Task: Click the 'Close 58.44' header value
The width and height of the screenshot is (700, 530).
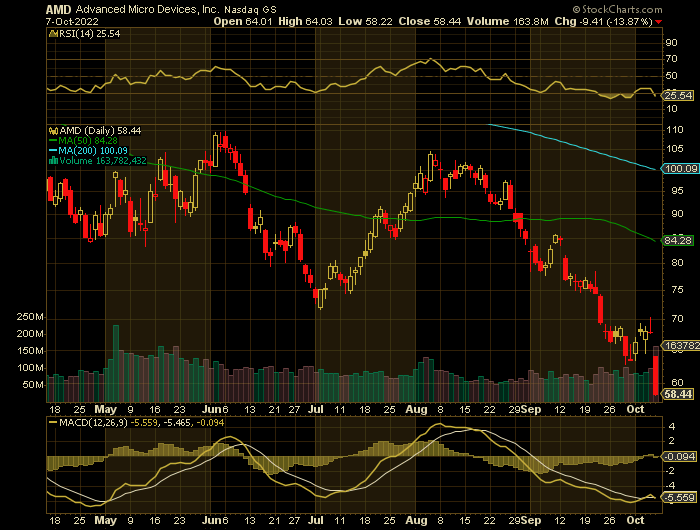Action: pos(429,21)
